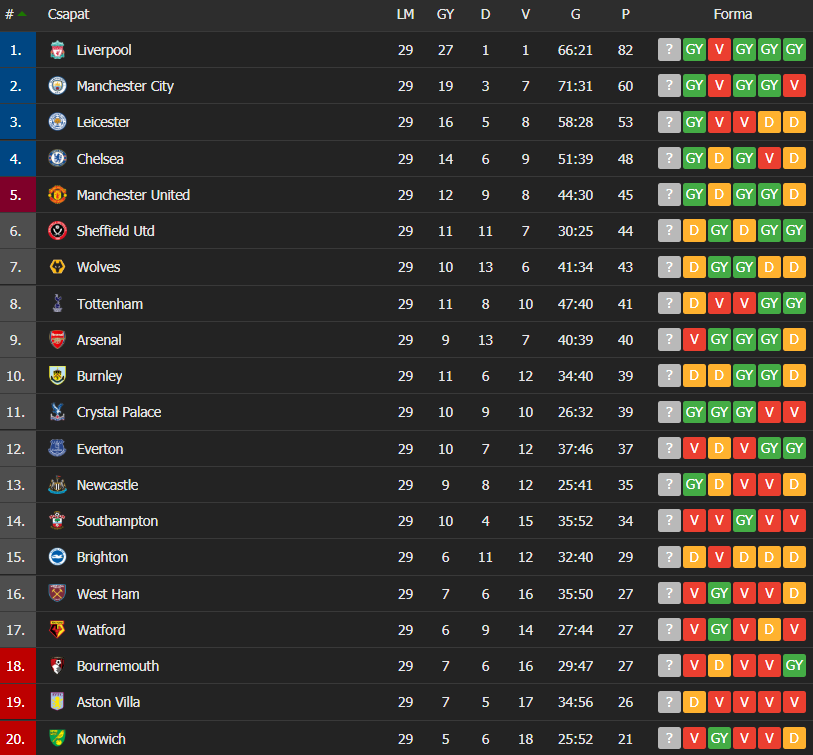Click Aston Villa's yellow D form badge
This screenshot has height=755, width=813.
[694, 702]
